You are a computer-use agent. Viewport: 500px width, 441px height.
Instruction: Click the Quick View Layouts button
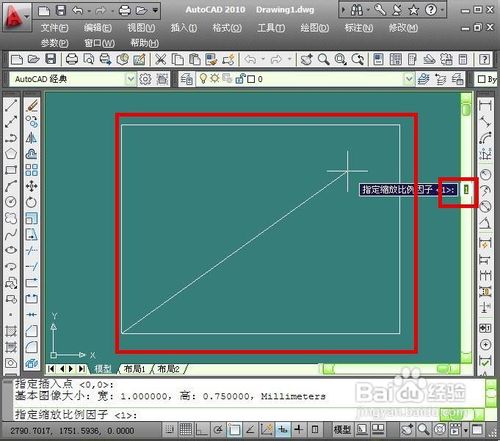[x=362, y=430]
